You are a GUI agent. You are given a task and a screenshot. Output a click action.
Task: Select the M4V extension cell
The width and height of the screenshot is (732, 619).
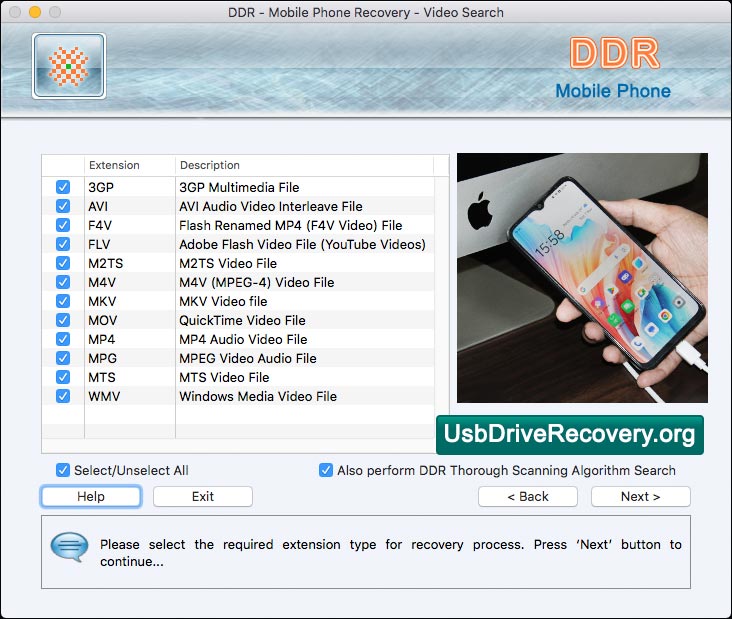[x=130, y=282]
